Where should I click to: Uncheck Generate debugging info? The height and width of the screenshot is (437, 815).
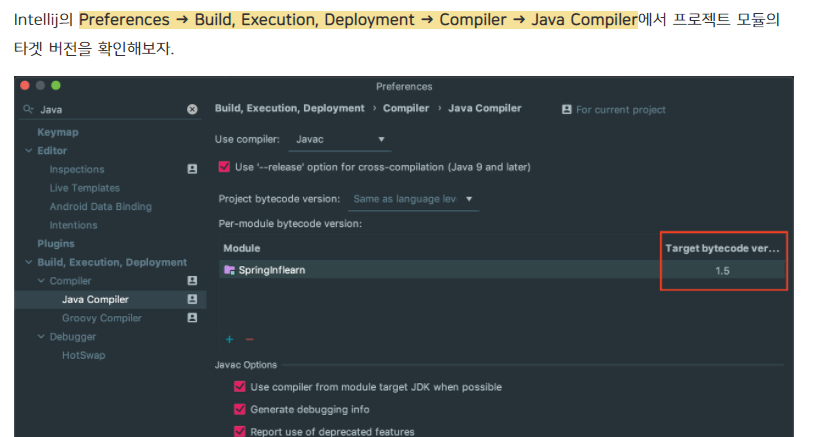[x=240, y=409]
